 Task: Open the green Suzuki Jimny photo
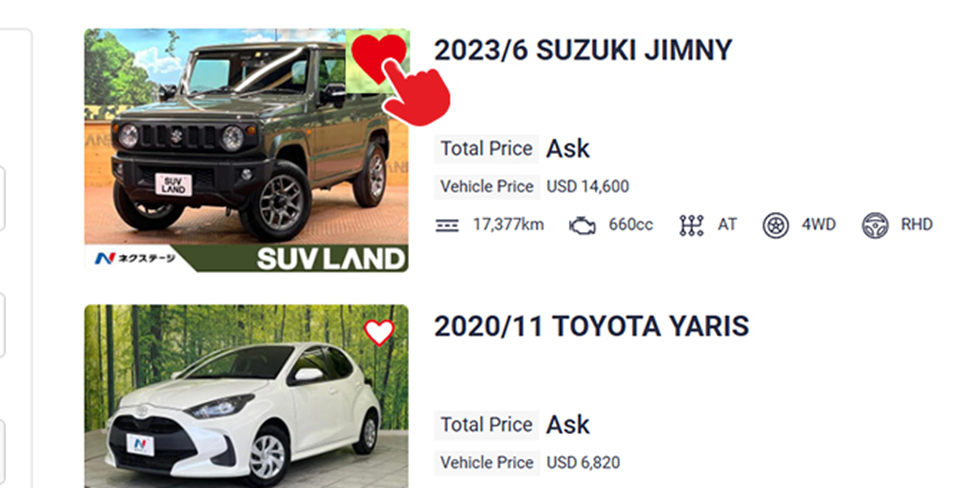246,150
